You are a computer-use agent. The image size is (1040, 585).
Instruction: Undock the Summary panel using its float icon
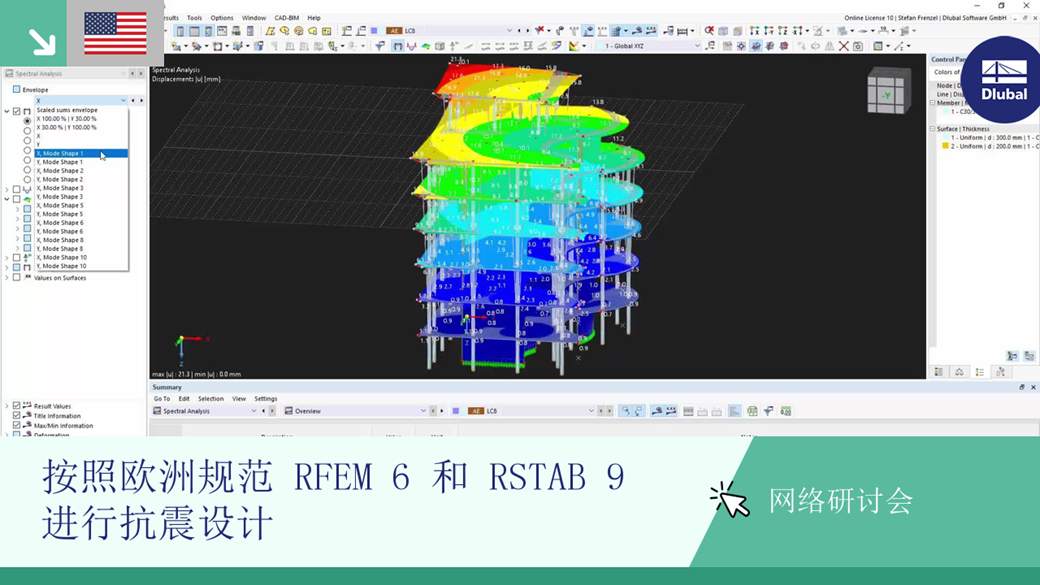(1021, 387)
